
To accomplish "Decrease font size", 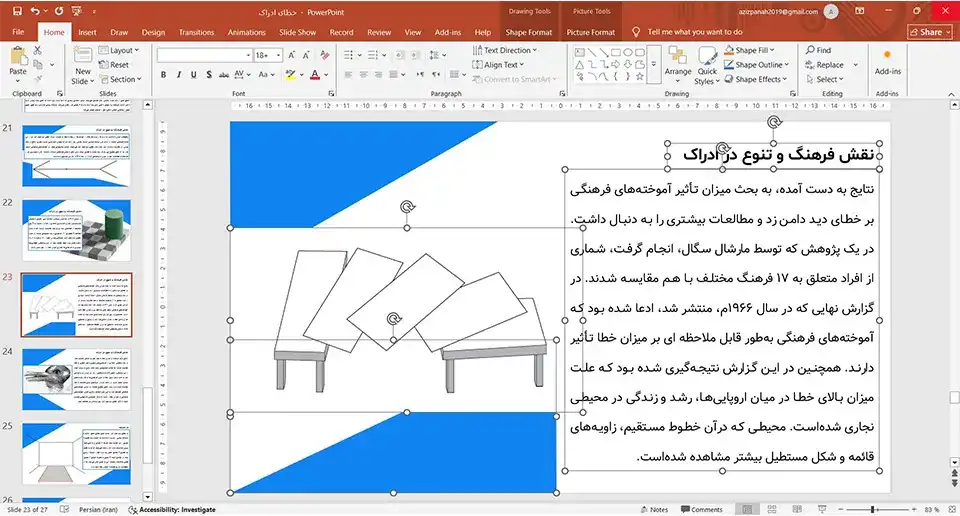I will coord(306,55).
